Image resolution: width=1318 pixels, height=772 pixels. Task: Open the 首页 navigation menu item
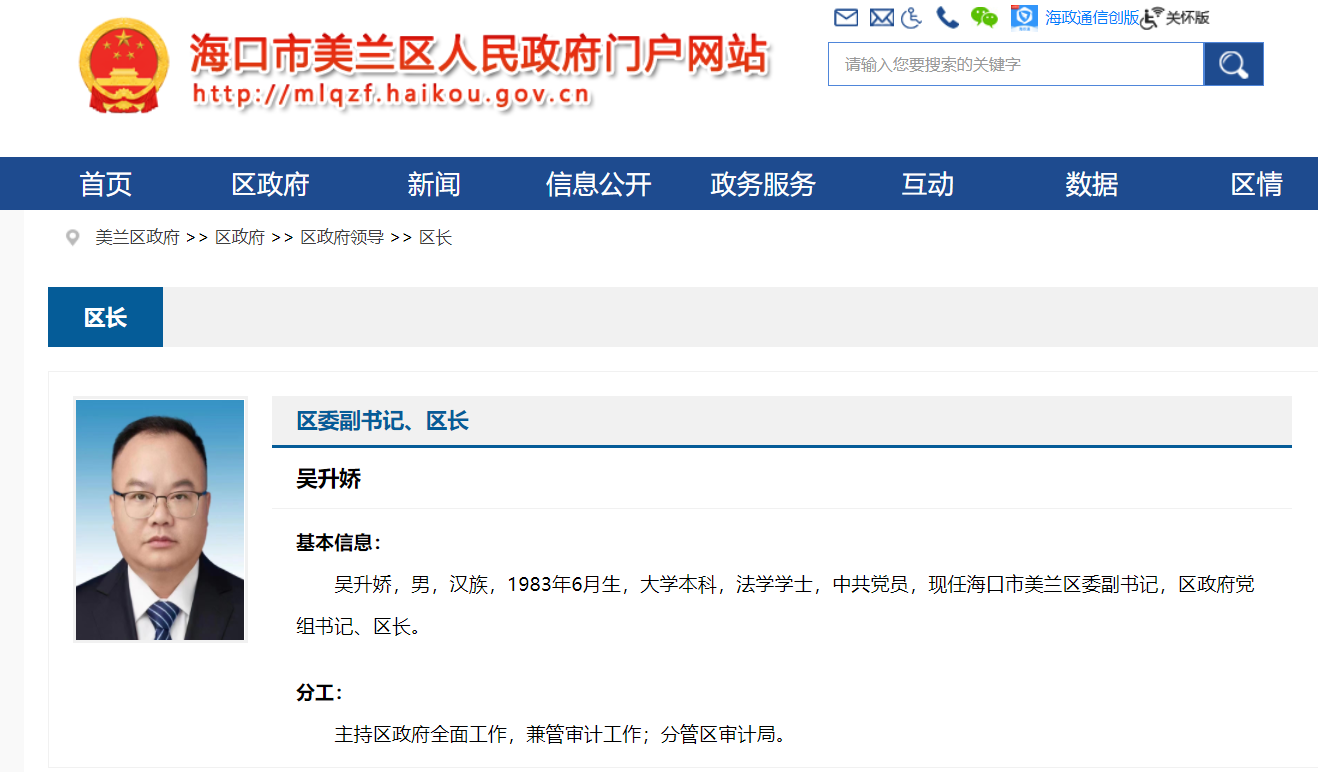(106, 184)
